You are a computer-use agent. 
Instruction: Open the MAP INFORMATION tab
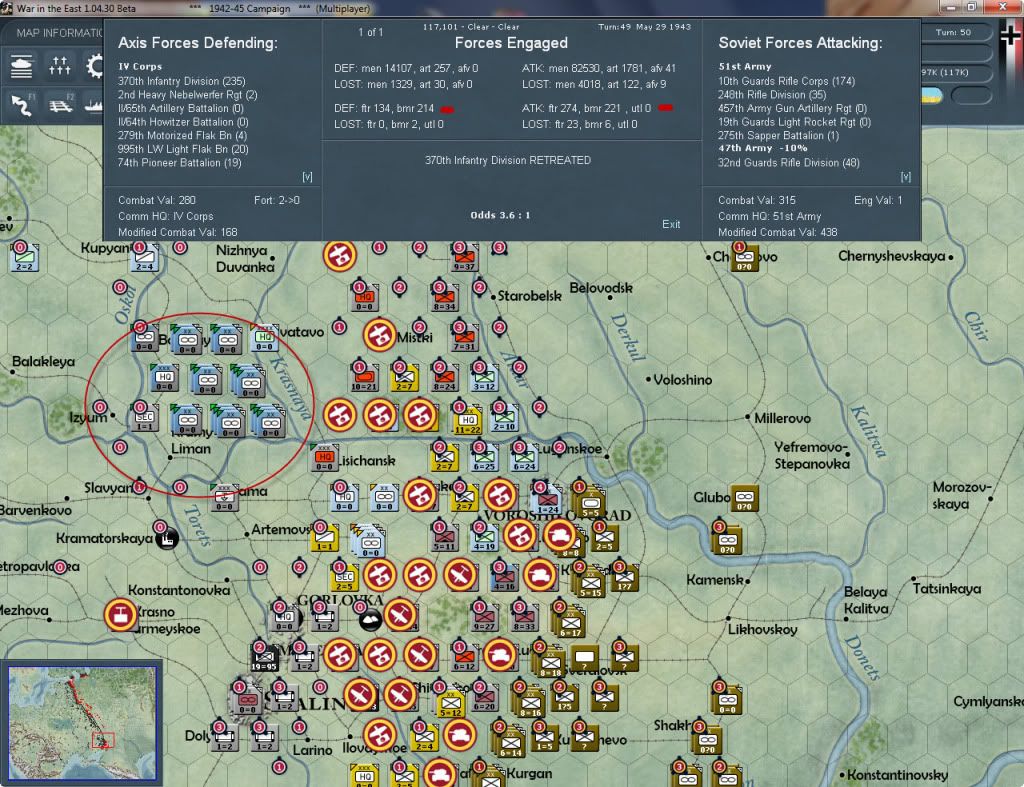(x=59, y=33)
